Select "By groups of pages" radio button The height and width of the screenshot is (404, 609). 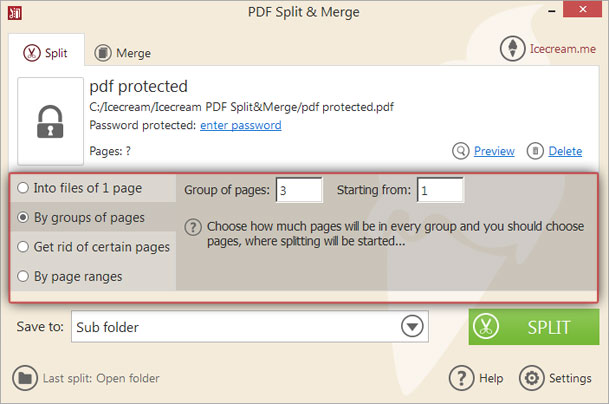point(24,217)
